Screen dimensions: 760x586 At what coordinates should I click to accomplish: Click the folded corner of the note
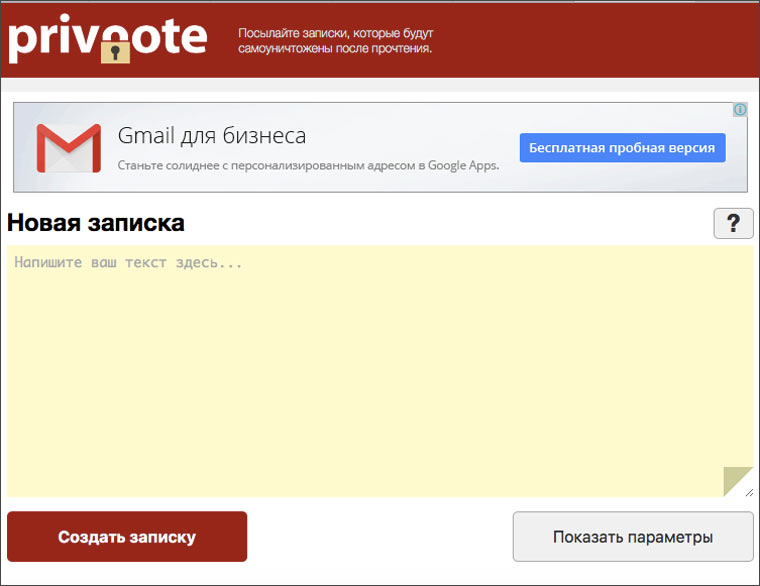pos(736,479)
